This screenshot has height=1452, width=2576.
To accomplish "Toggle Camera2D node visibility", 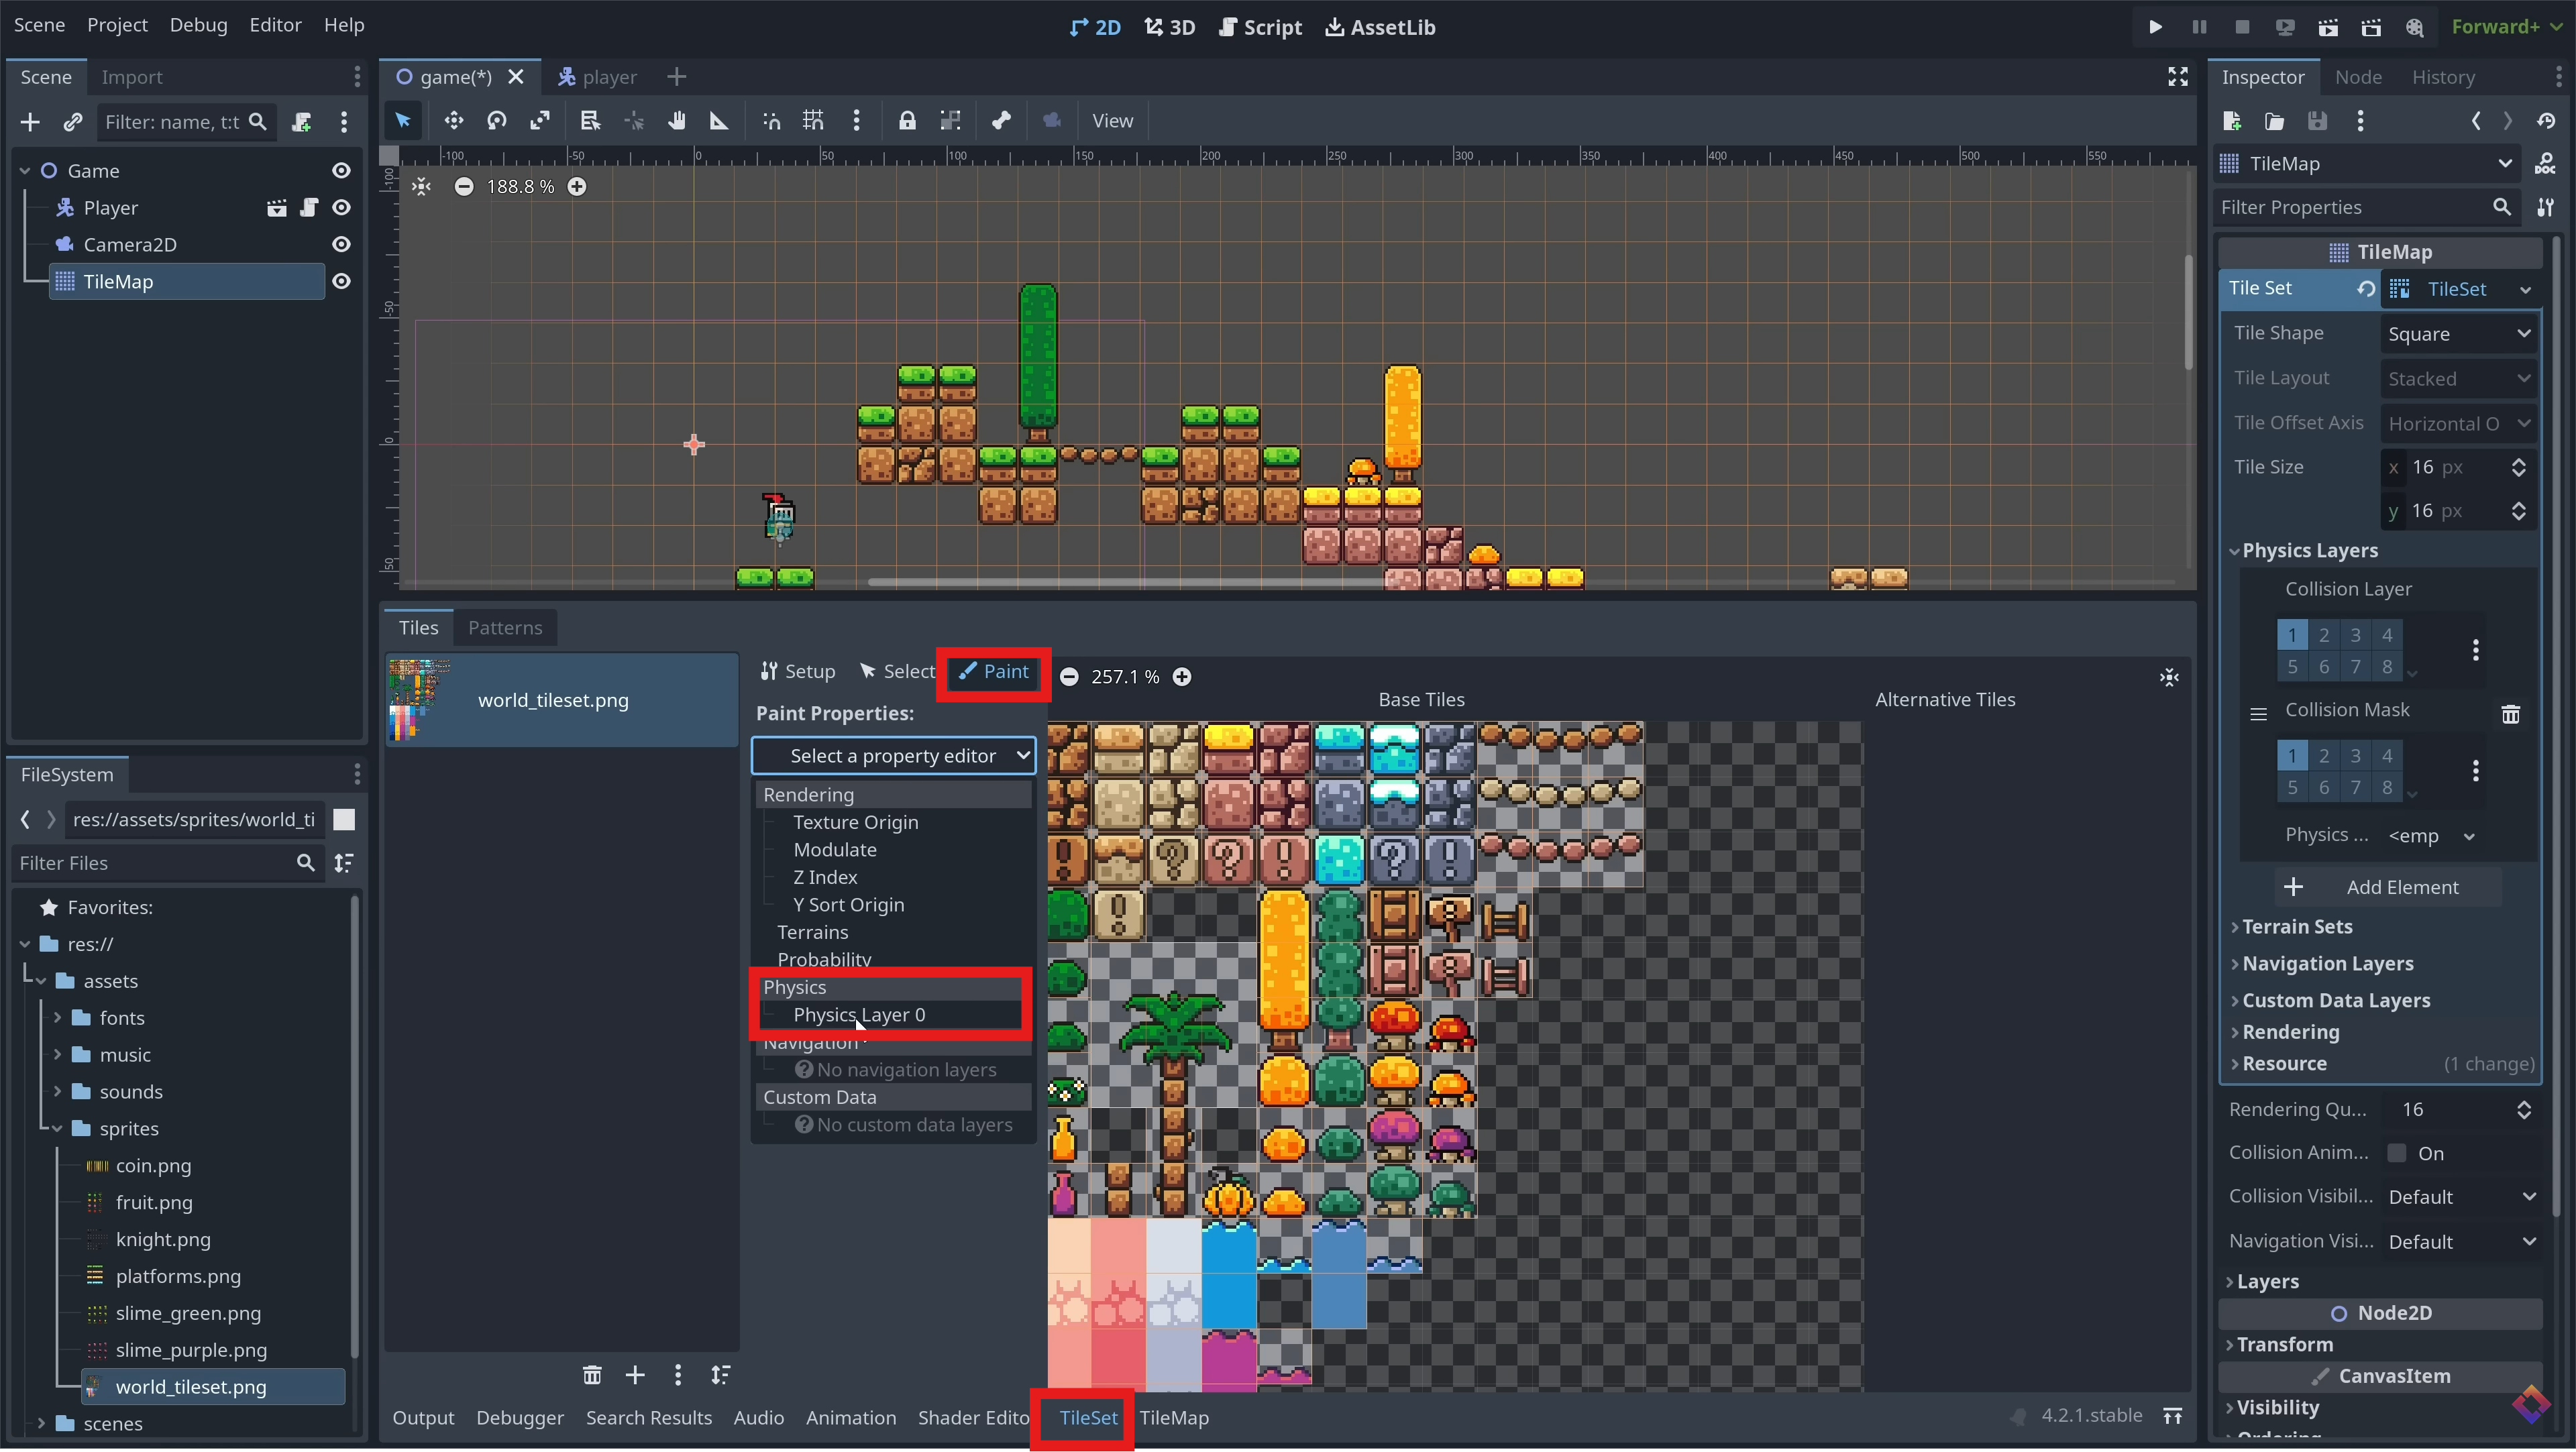I will 341,244.
